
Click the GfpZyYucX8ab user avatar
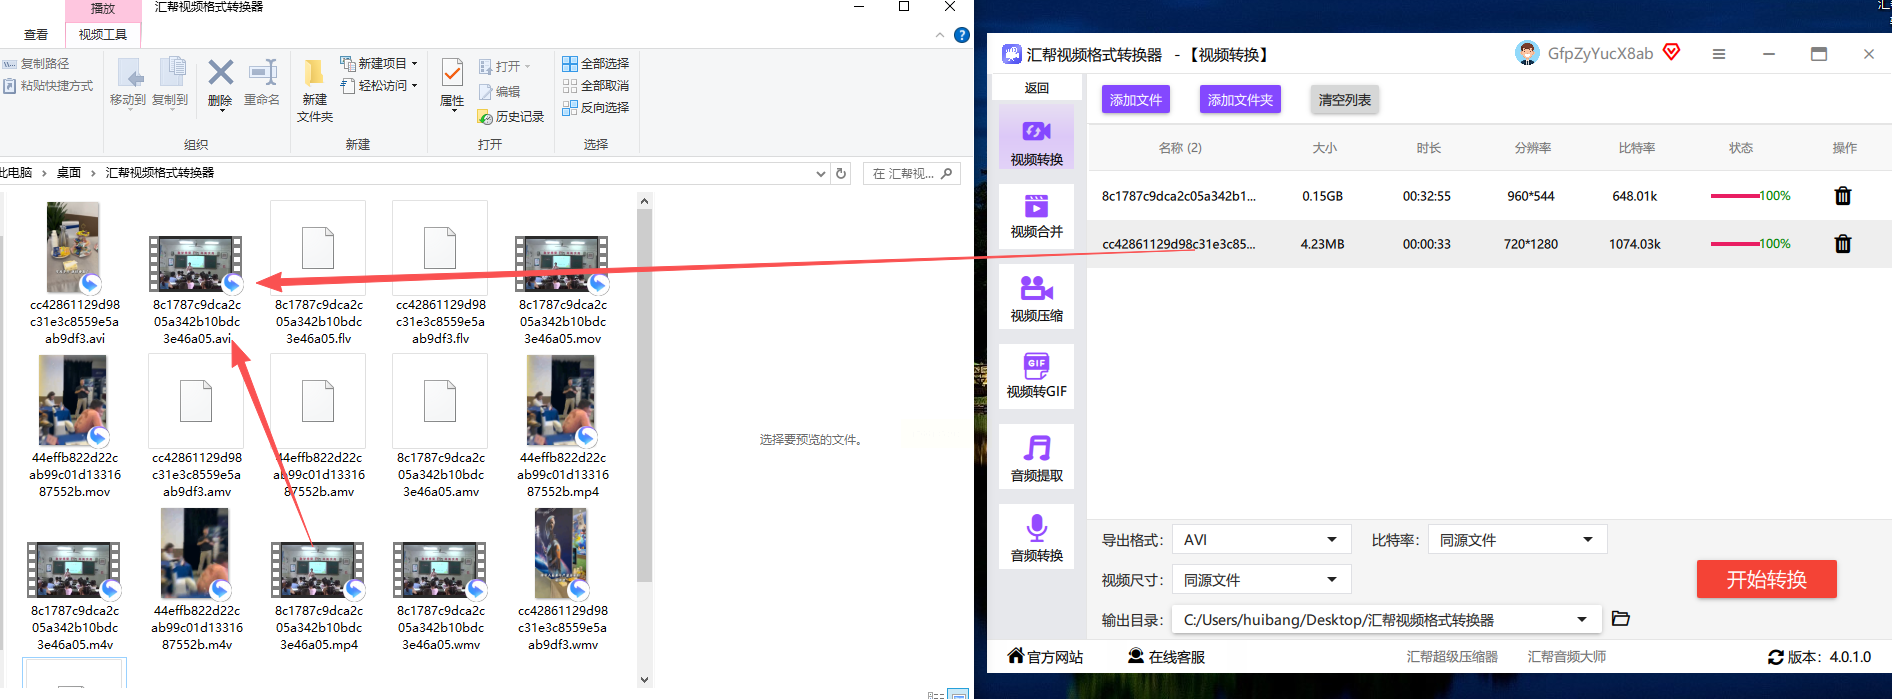[1527, 53]
